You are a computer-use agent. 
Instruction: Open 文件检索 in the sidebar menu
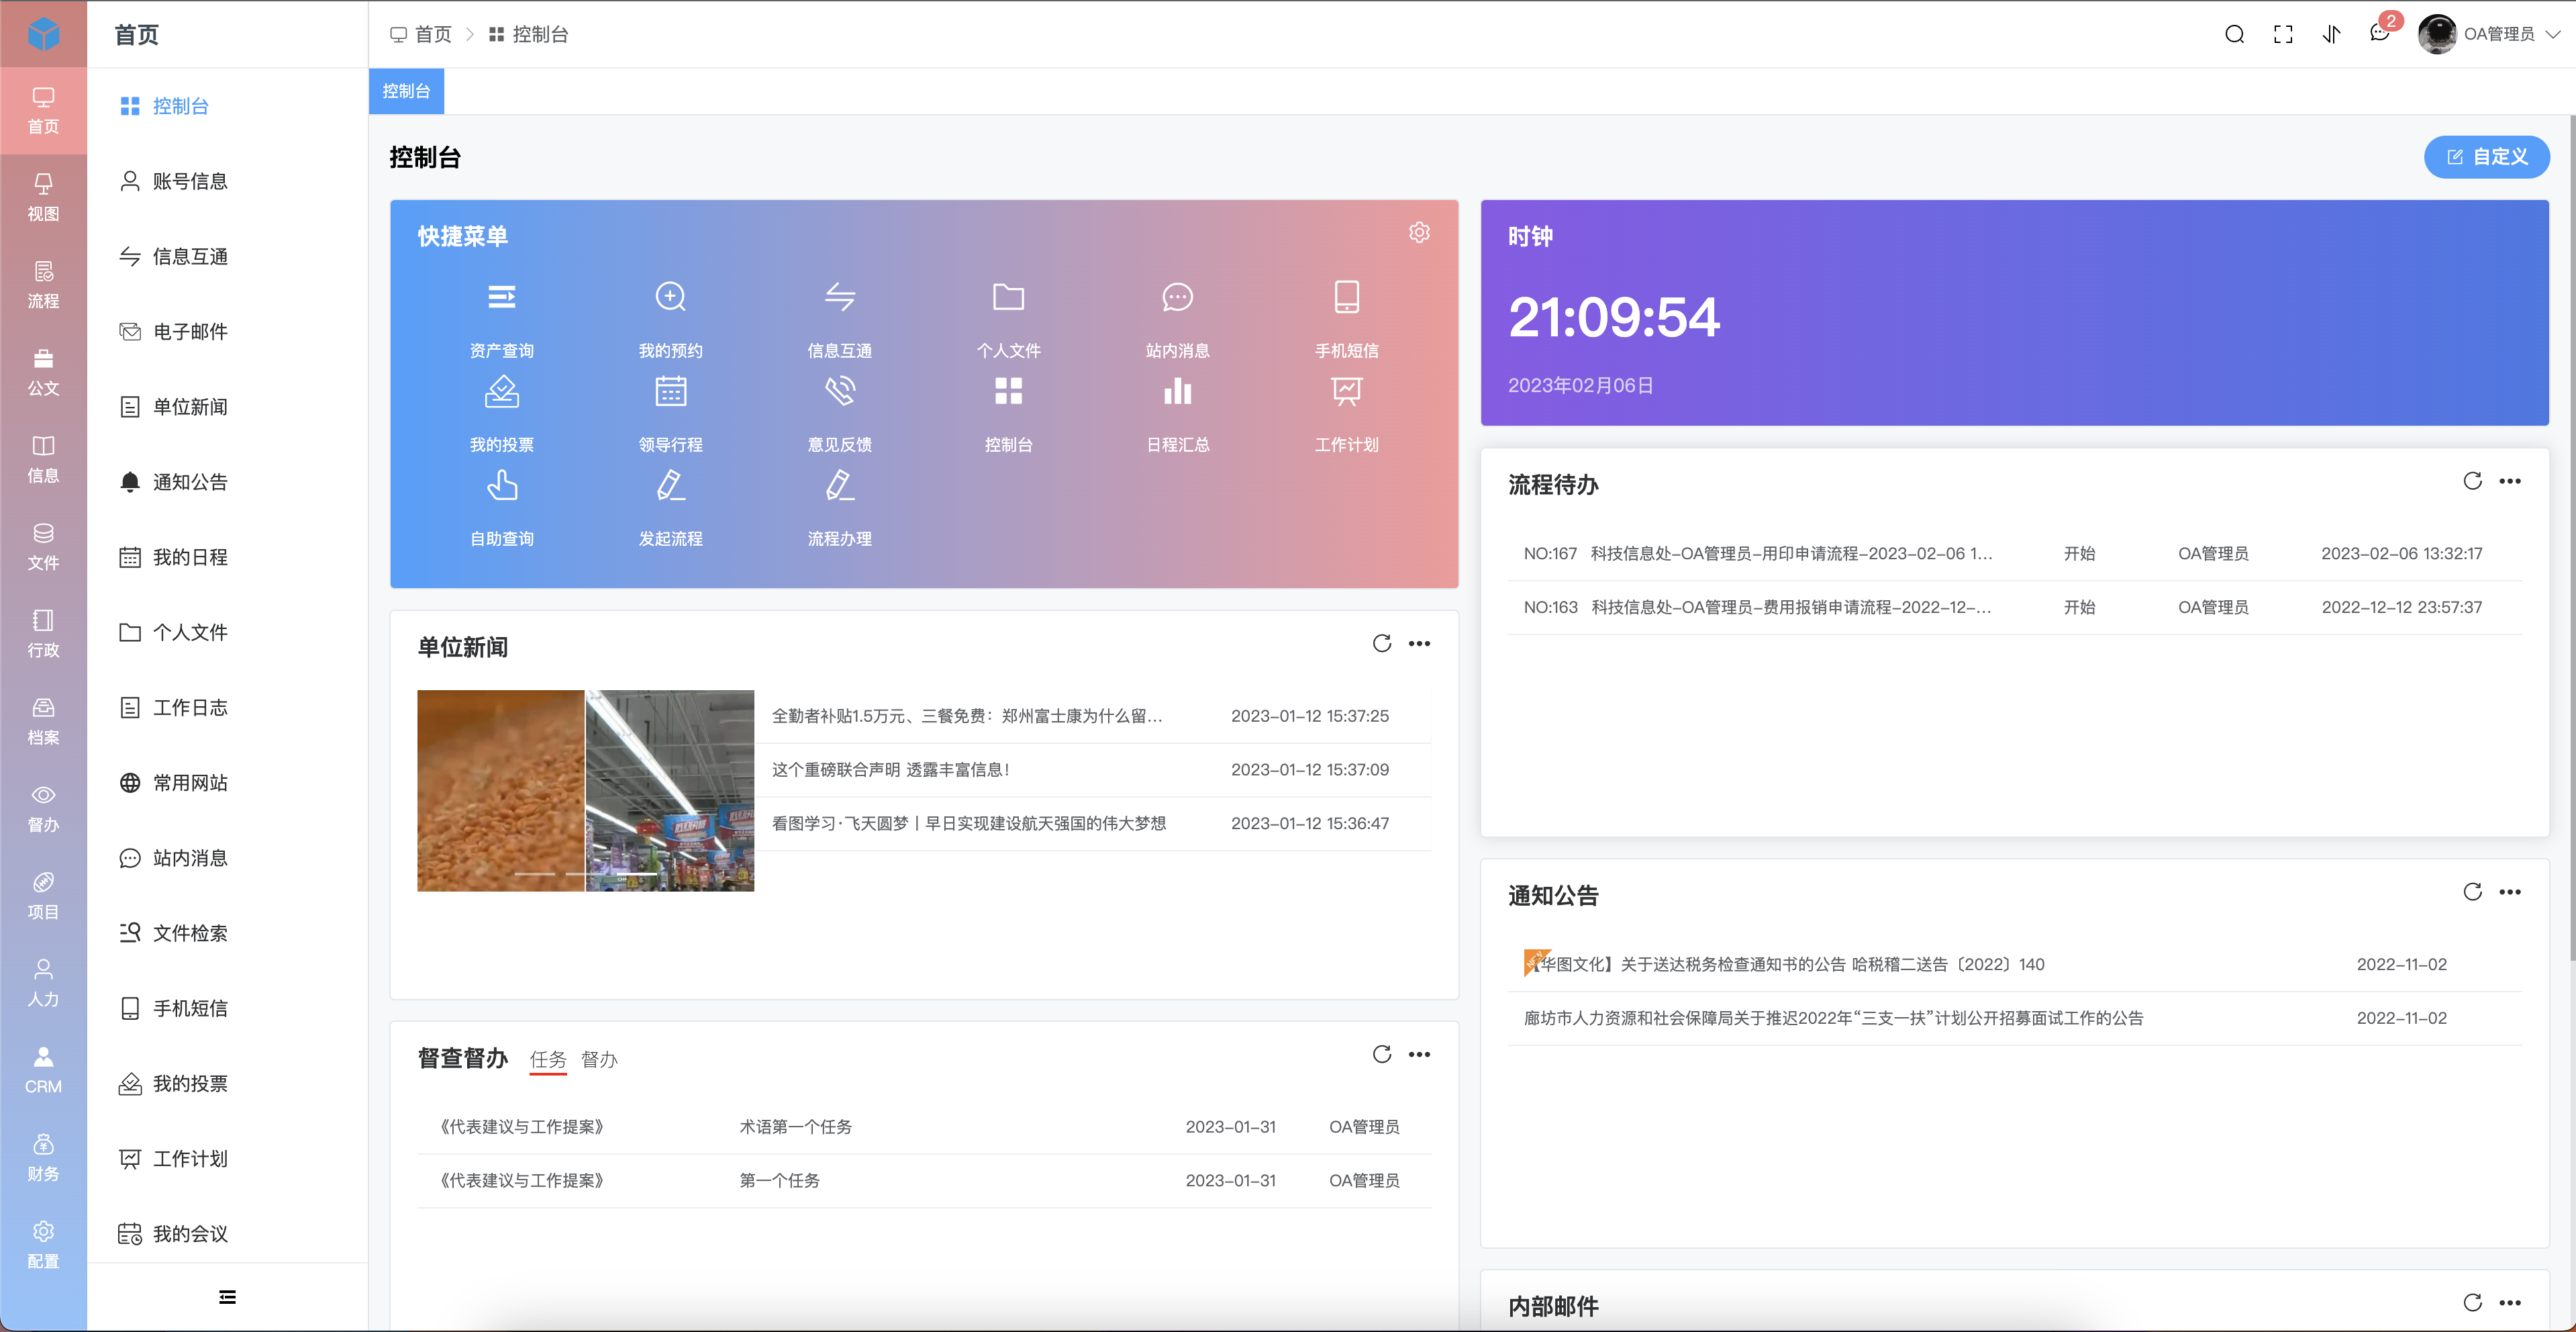[228, 933]
